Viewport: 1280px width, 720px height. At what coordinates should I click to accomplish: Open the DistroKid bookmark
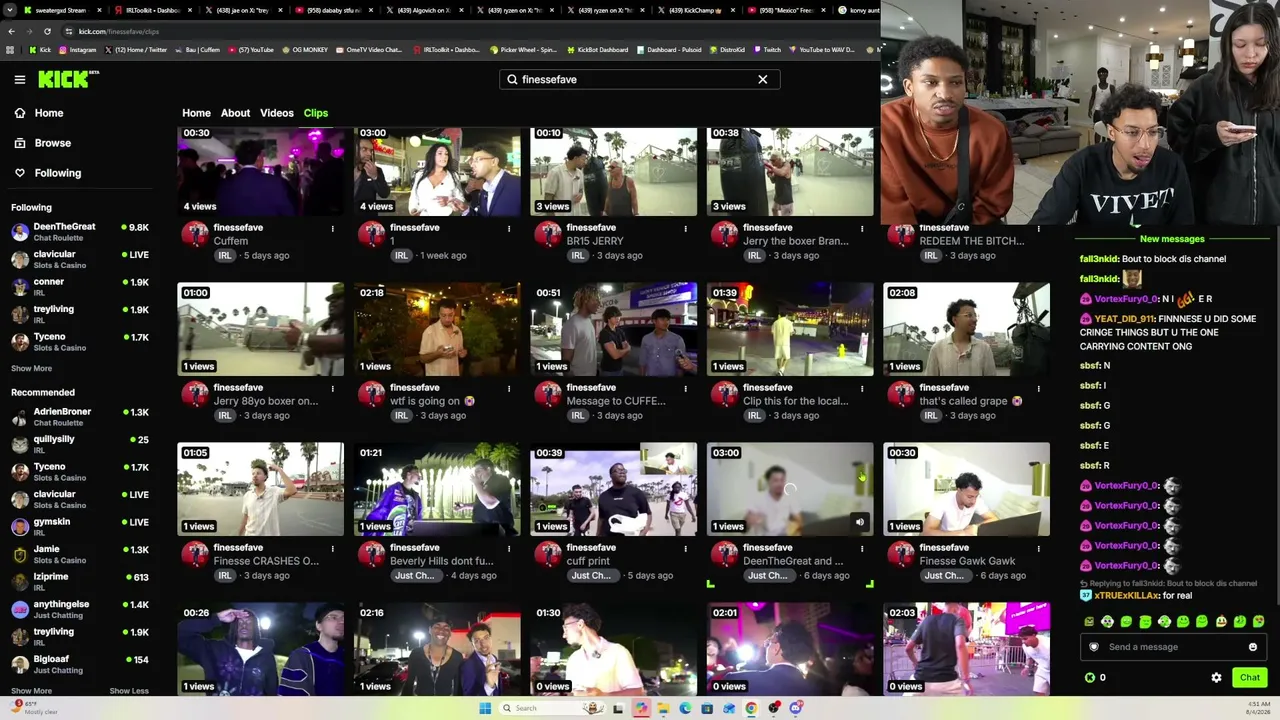(x=726, y=50)
